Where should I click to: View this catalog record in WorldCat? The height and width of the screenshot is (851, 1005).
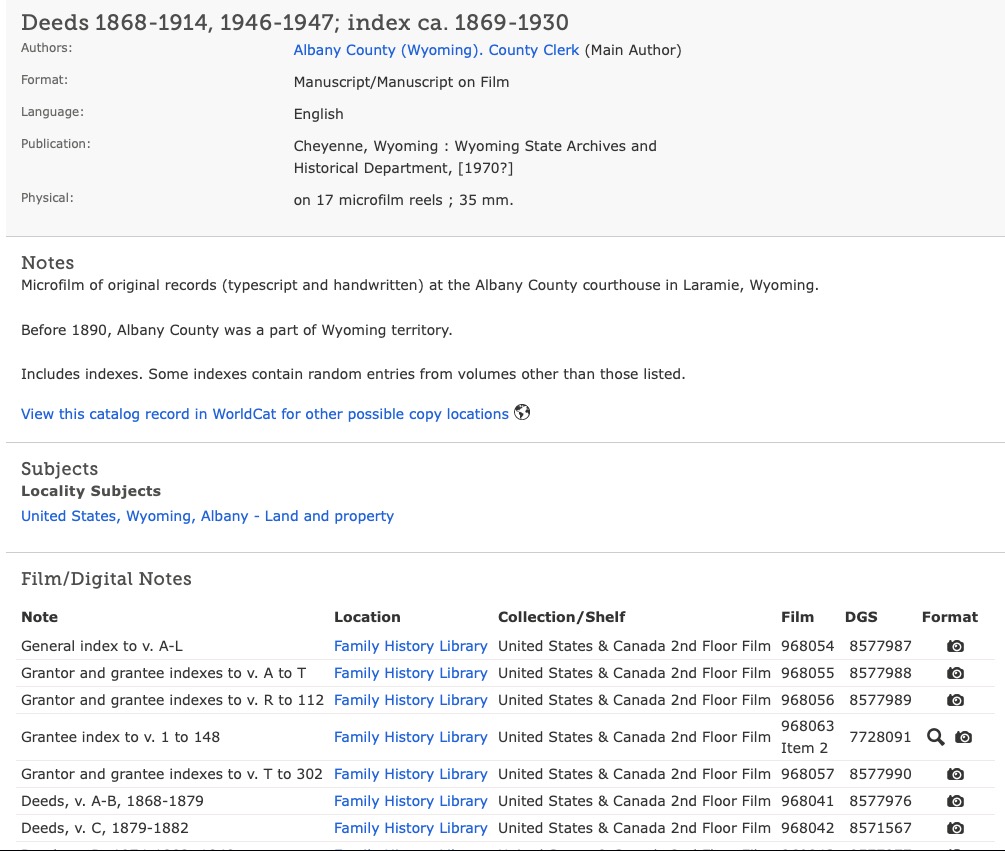click(x=265, y=414)
